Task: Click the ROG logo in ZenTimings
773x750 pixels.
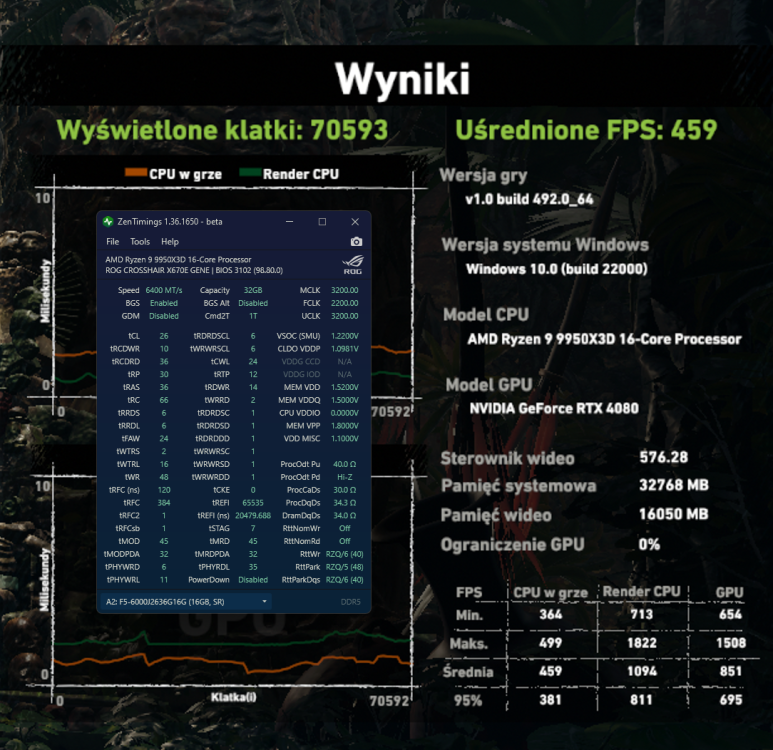Action: [353, 265]
